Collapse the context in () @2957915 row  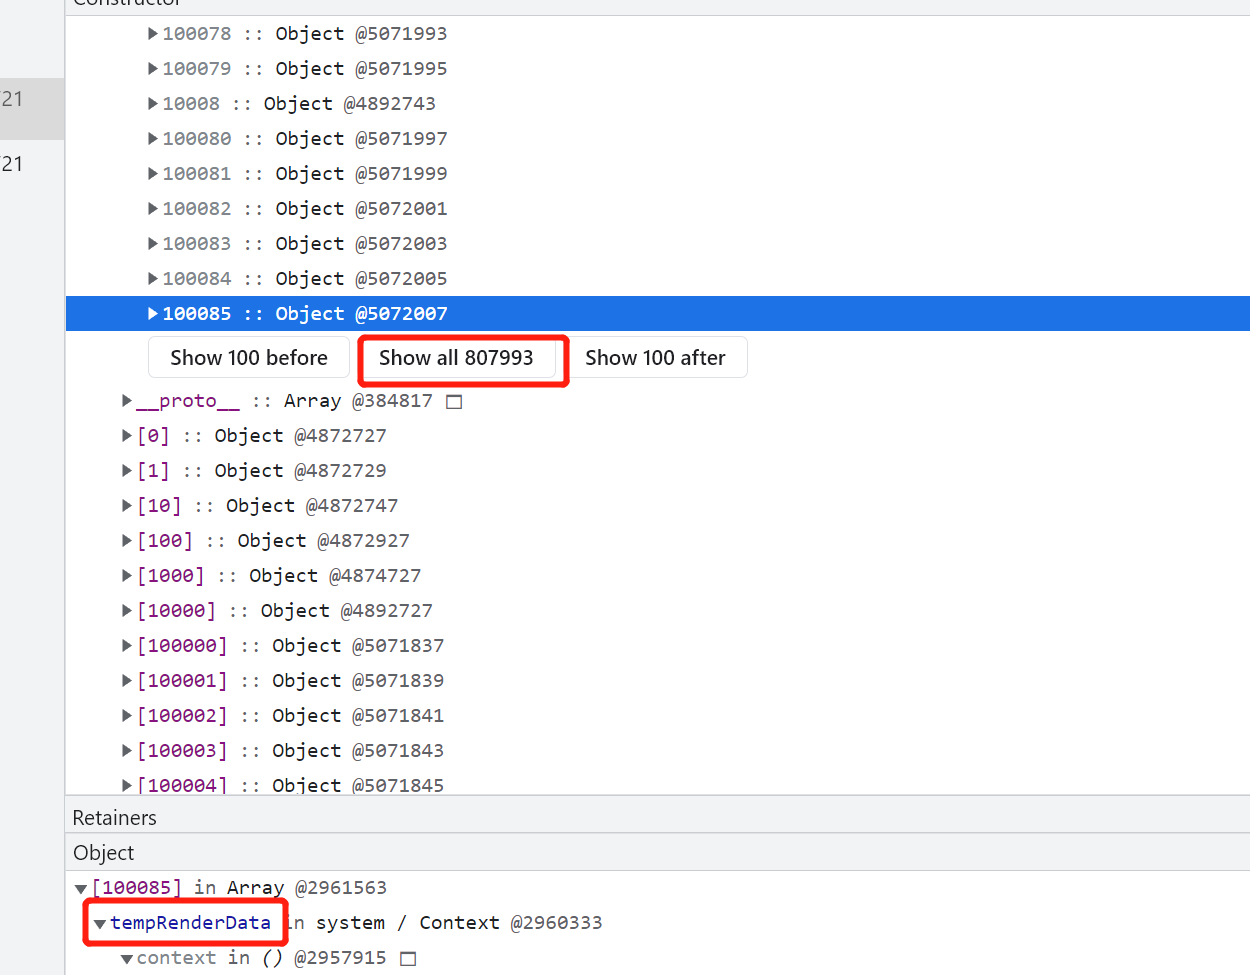tap(127, 959)
